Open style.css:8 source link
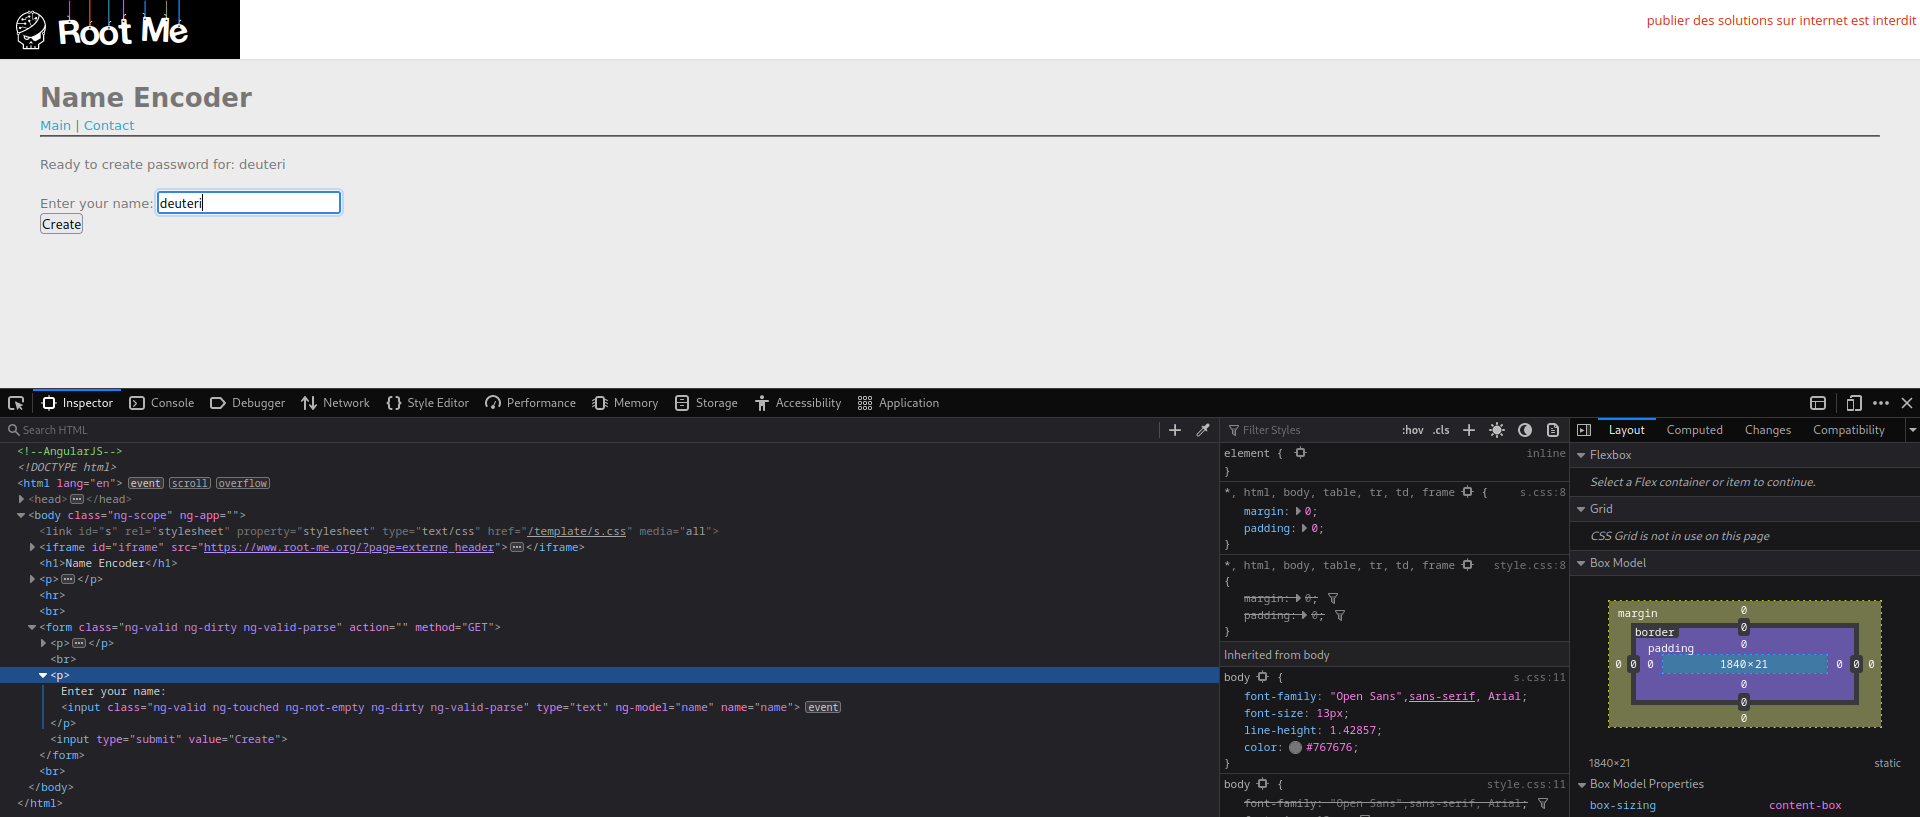This screenshot has width=1920, height=817. (1529, 565)
